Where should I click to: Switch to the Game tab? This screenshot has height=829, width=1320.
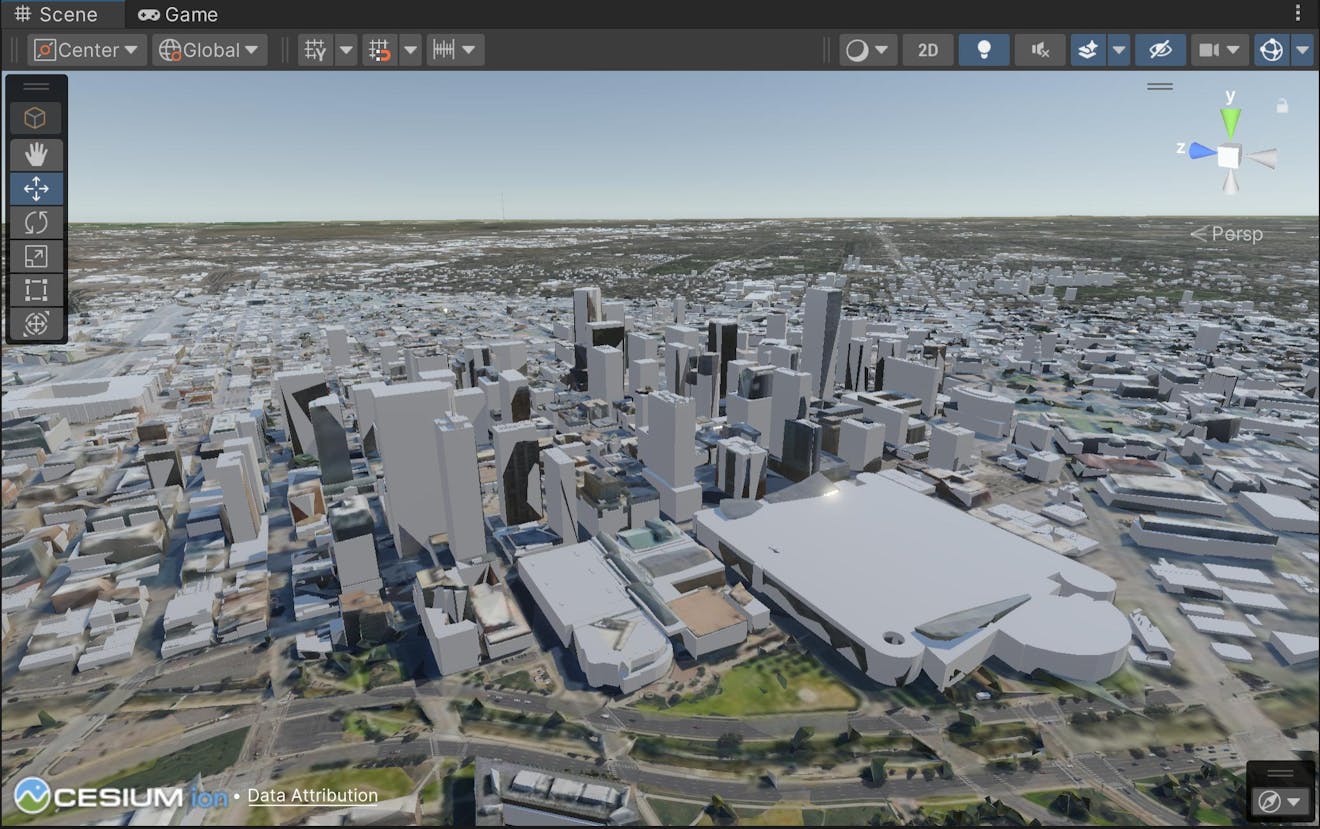(177, 14)
